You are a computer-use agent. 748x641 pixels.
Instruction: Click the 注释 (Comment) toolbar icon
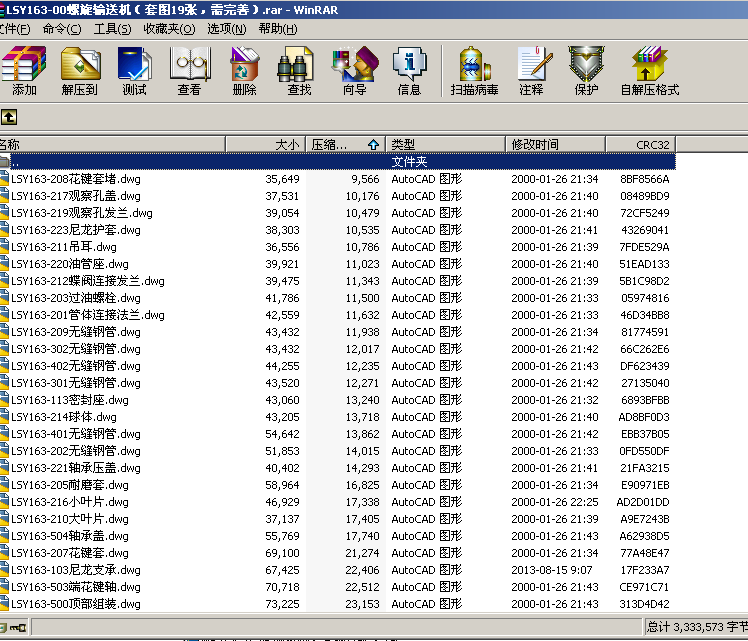(531, 70)
